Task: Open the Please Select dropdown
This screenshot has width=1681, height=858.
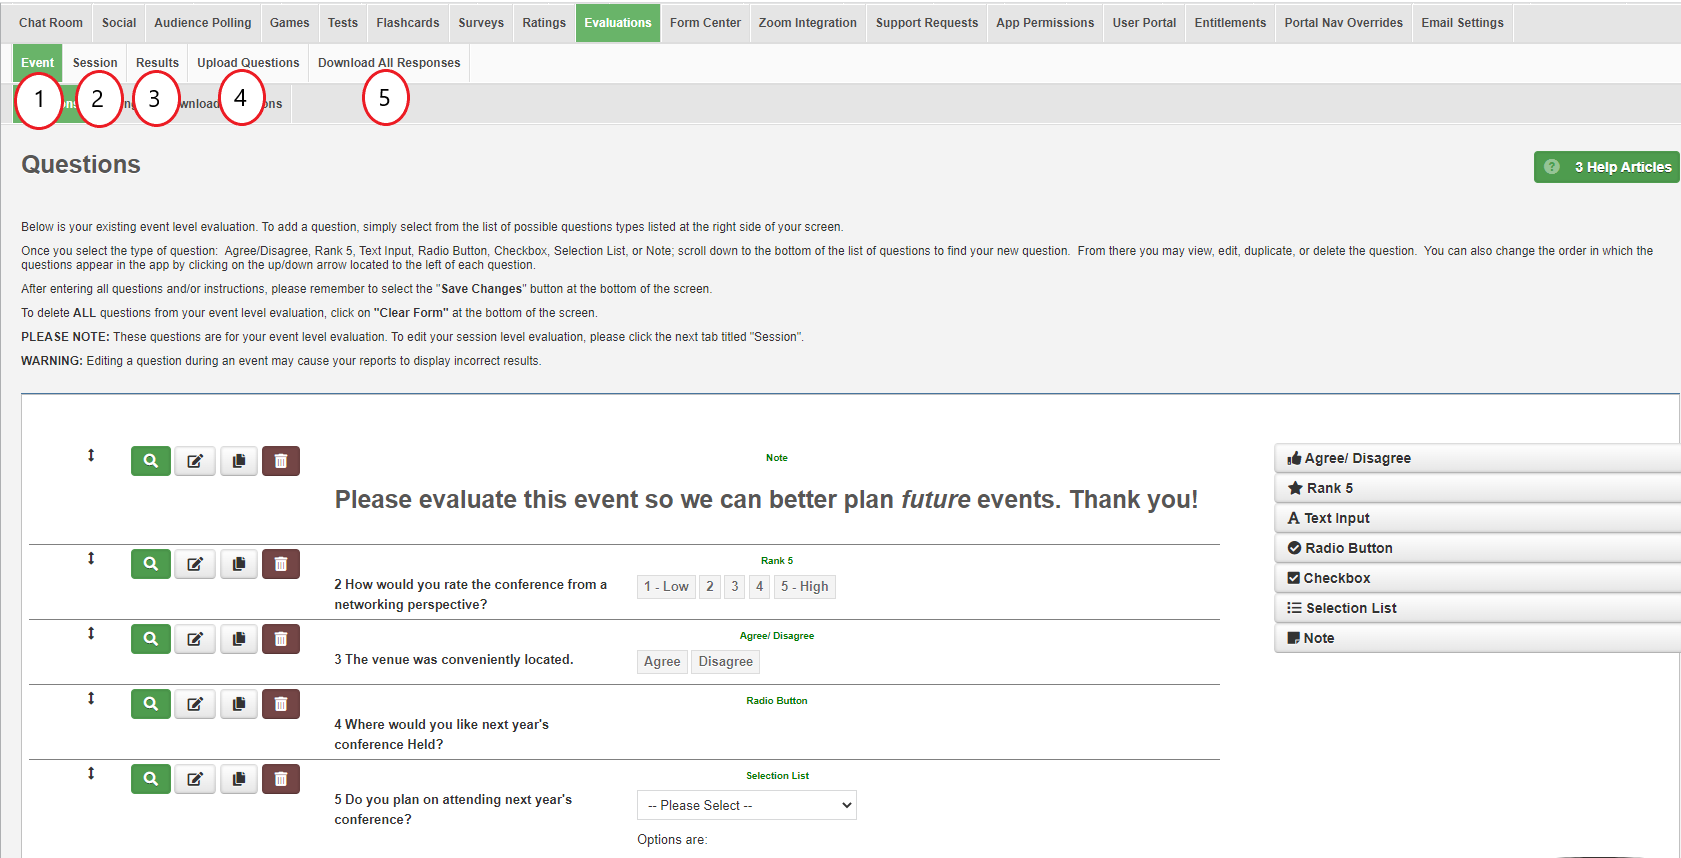Action: tap(746, 805)
